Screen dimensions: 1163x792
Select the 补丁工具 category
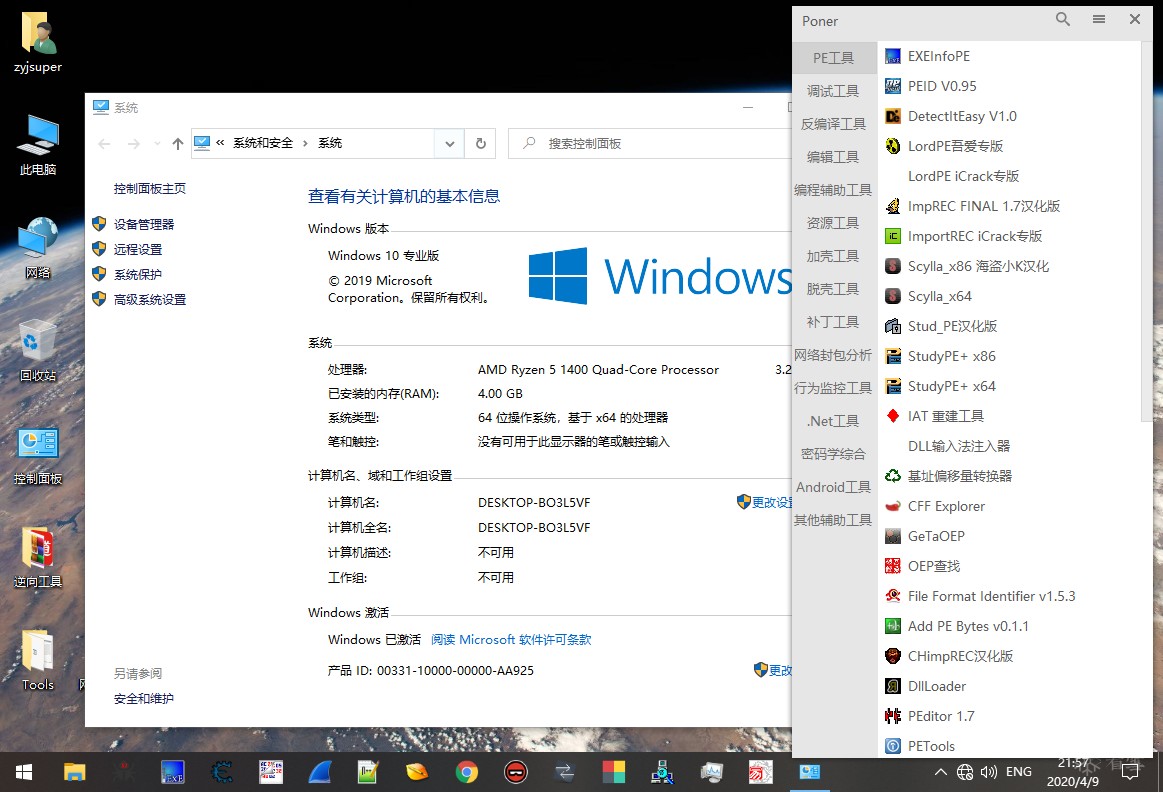pos(834,322)
